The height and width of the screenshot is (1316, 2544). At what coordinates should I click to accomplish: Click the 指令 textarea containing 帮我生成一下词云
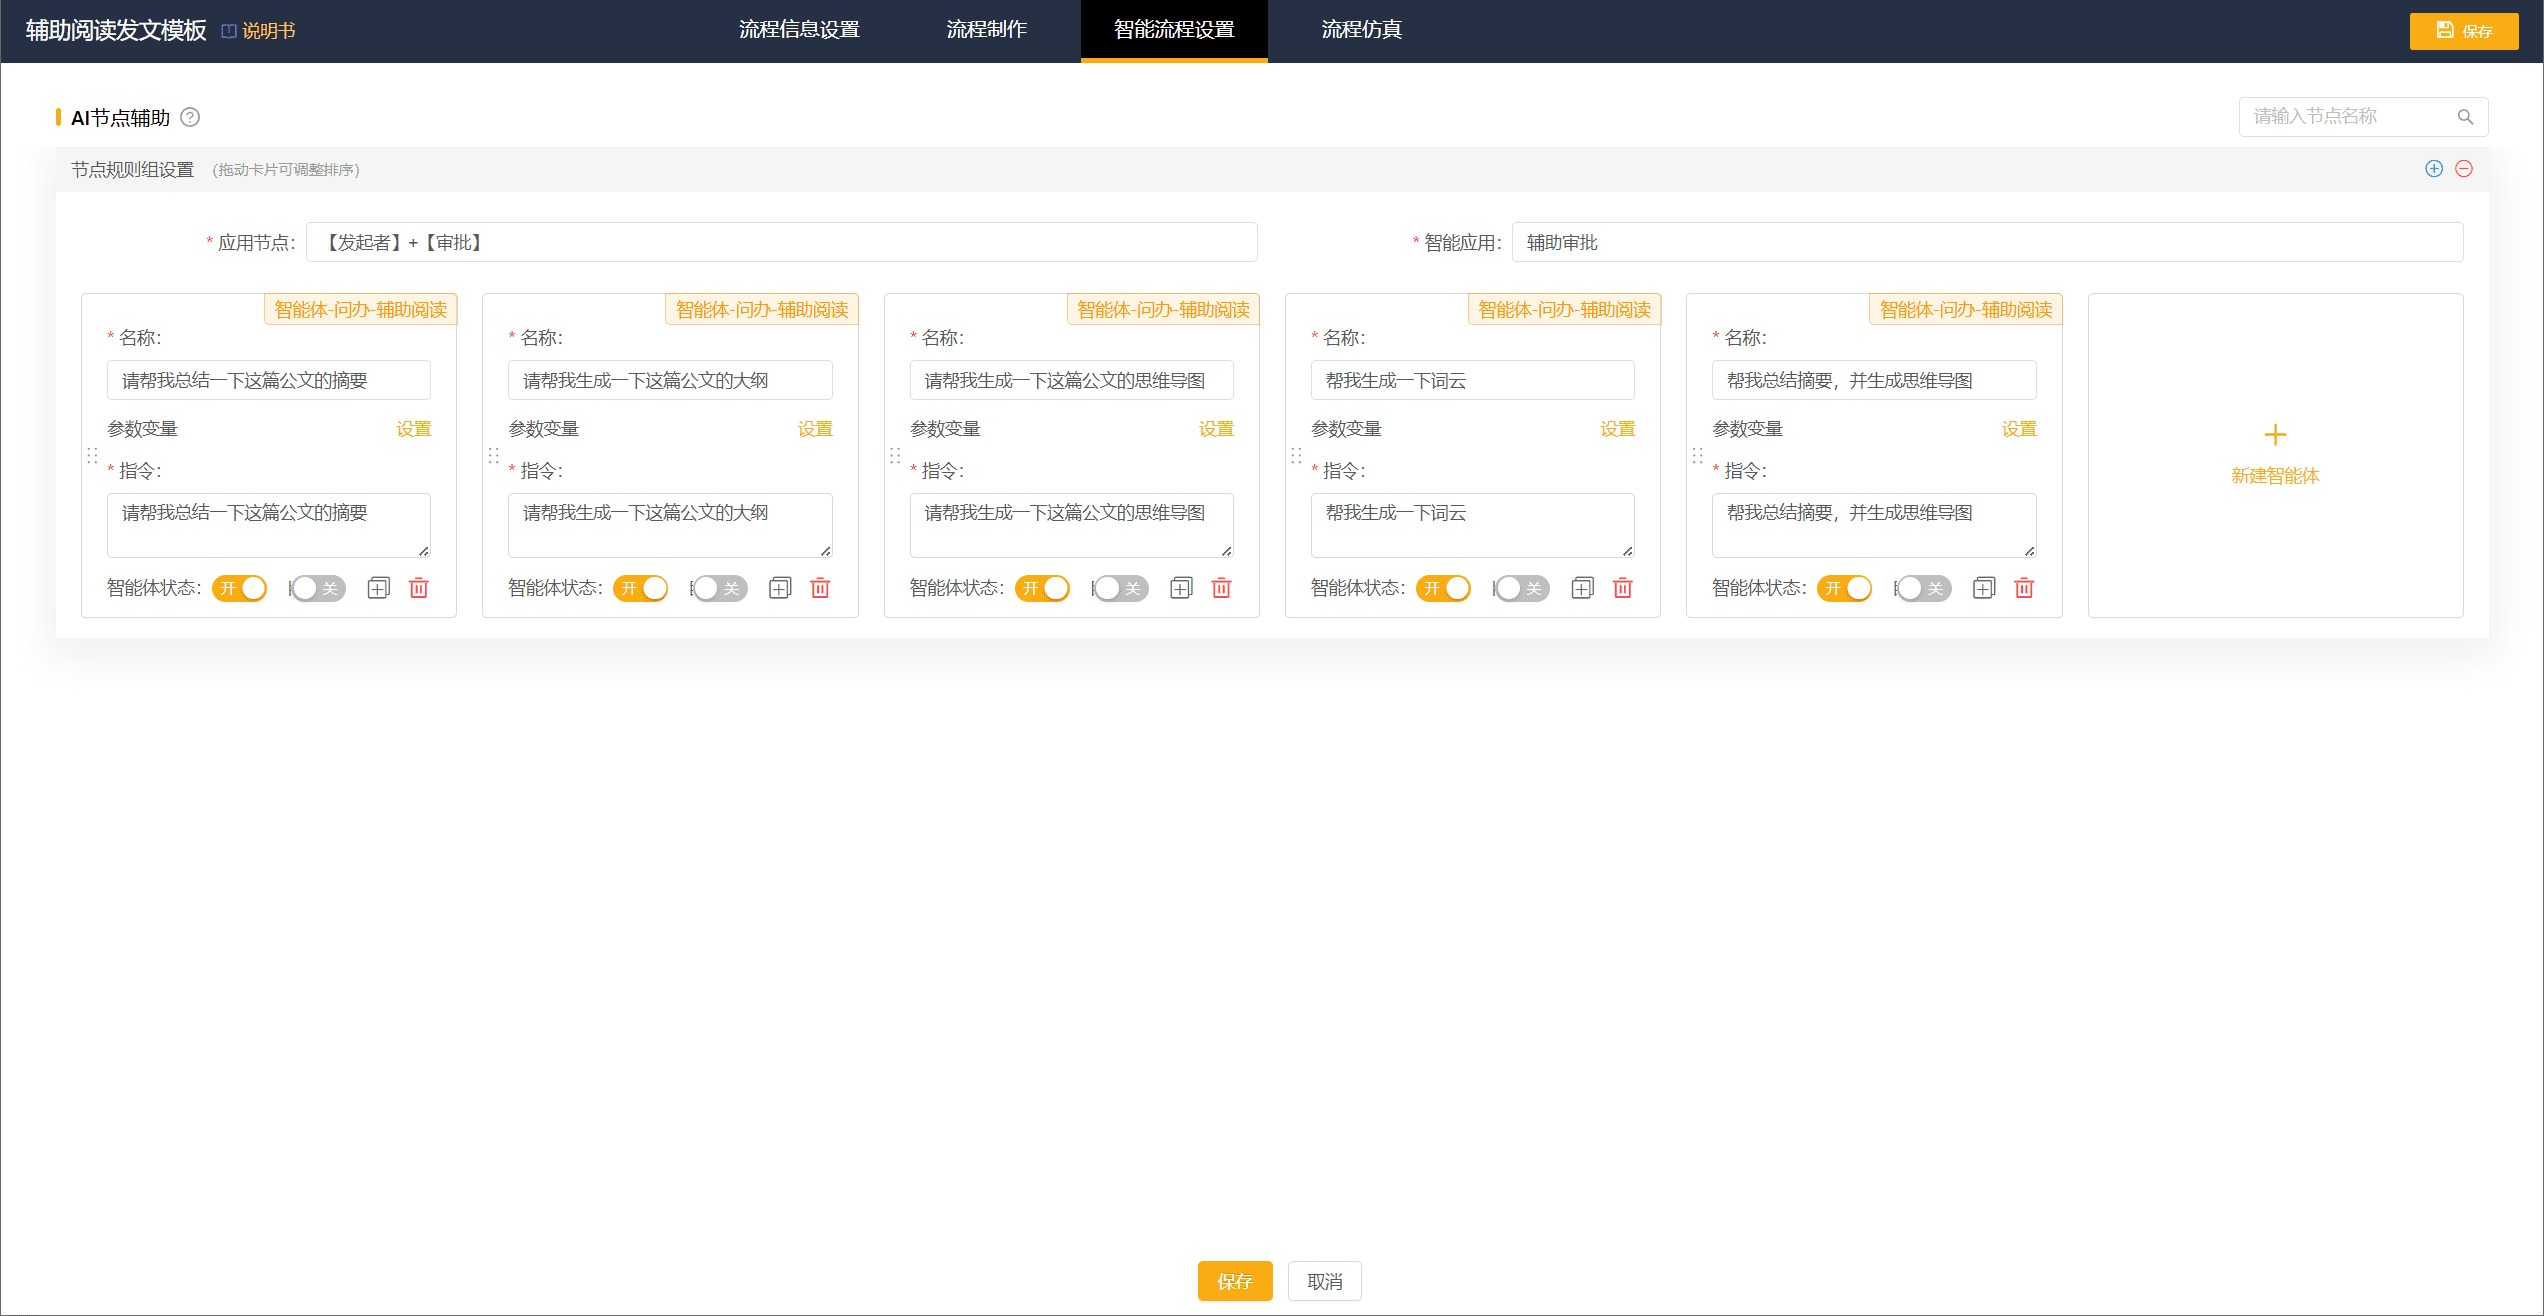[x=1473, y=525]
